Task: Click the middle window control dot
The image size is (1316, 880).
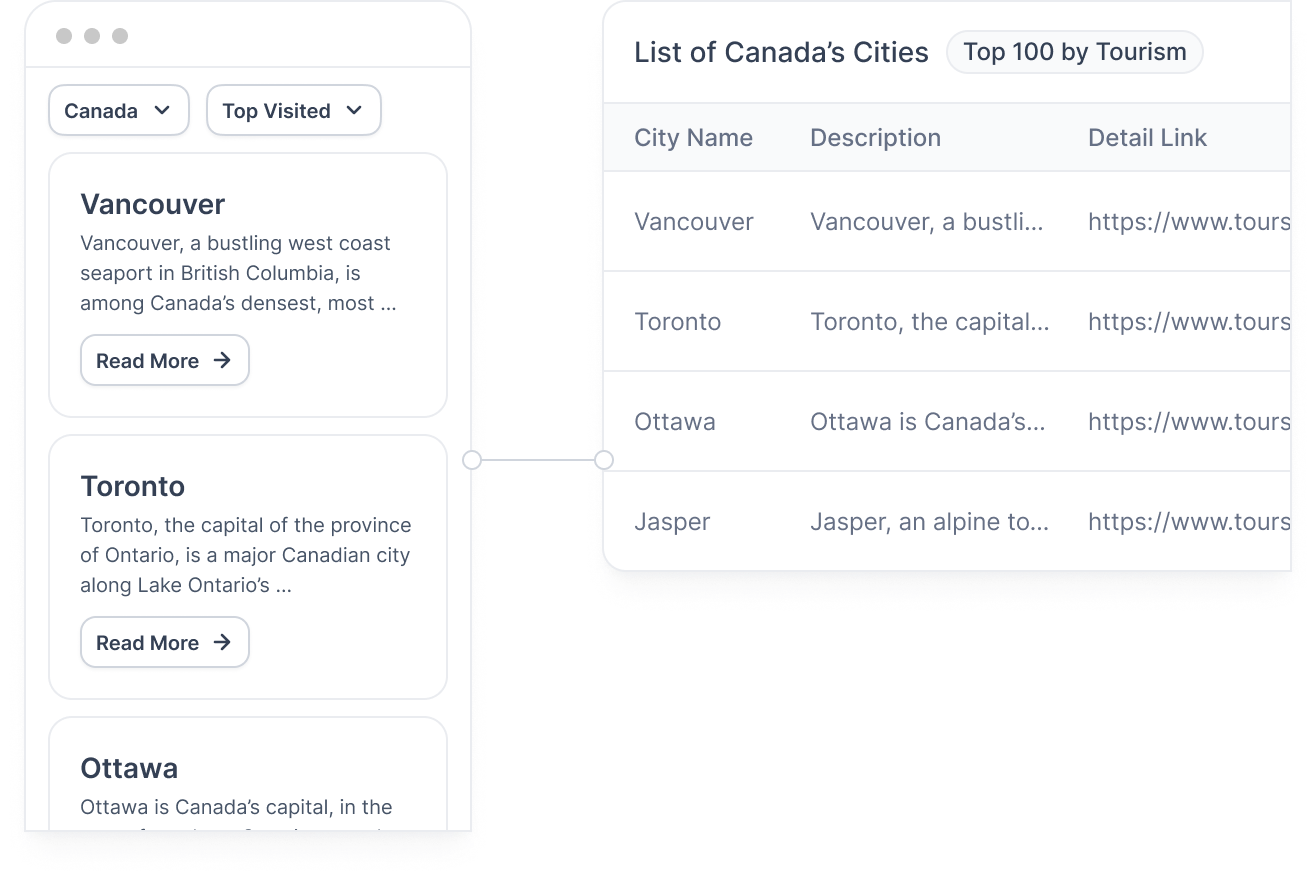Action: click(x=93, y=36)
